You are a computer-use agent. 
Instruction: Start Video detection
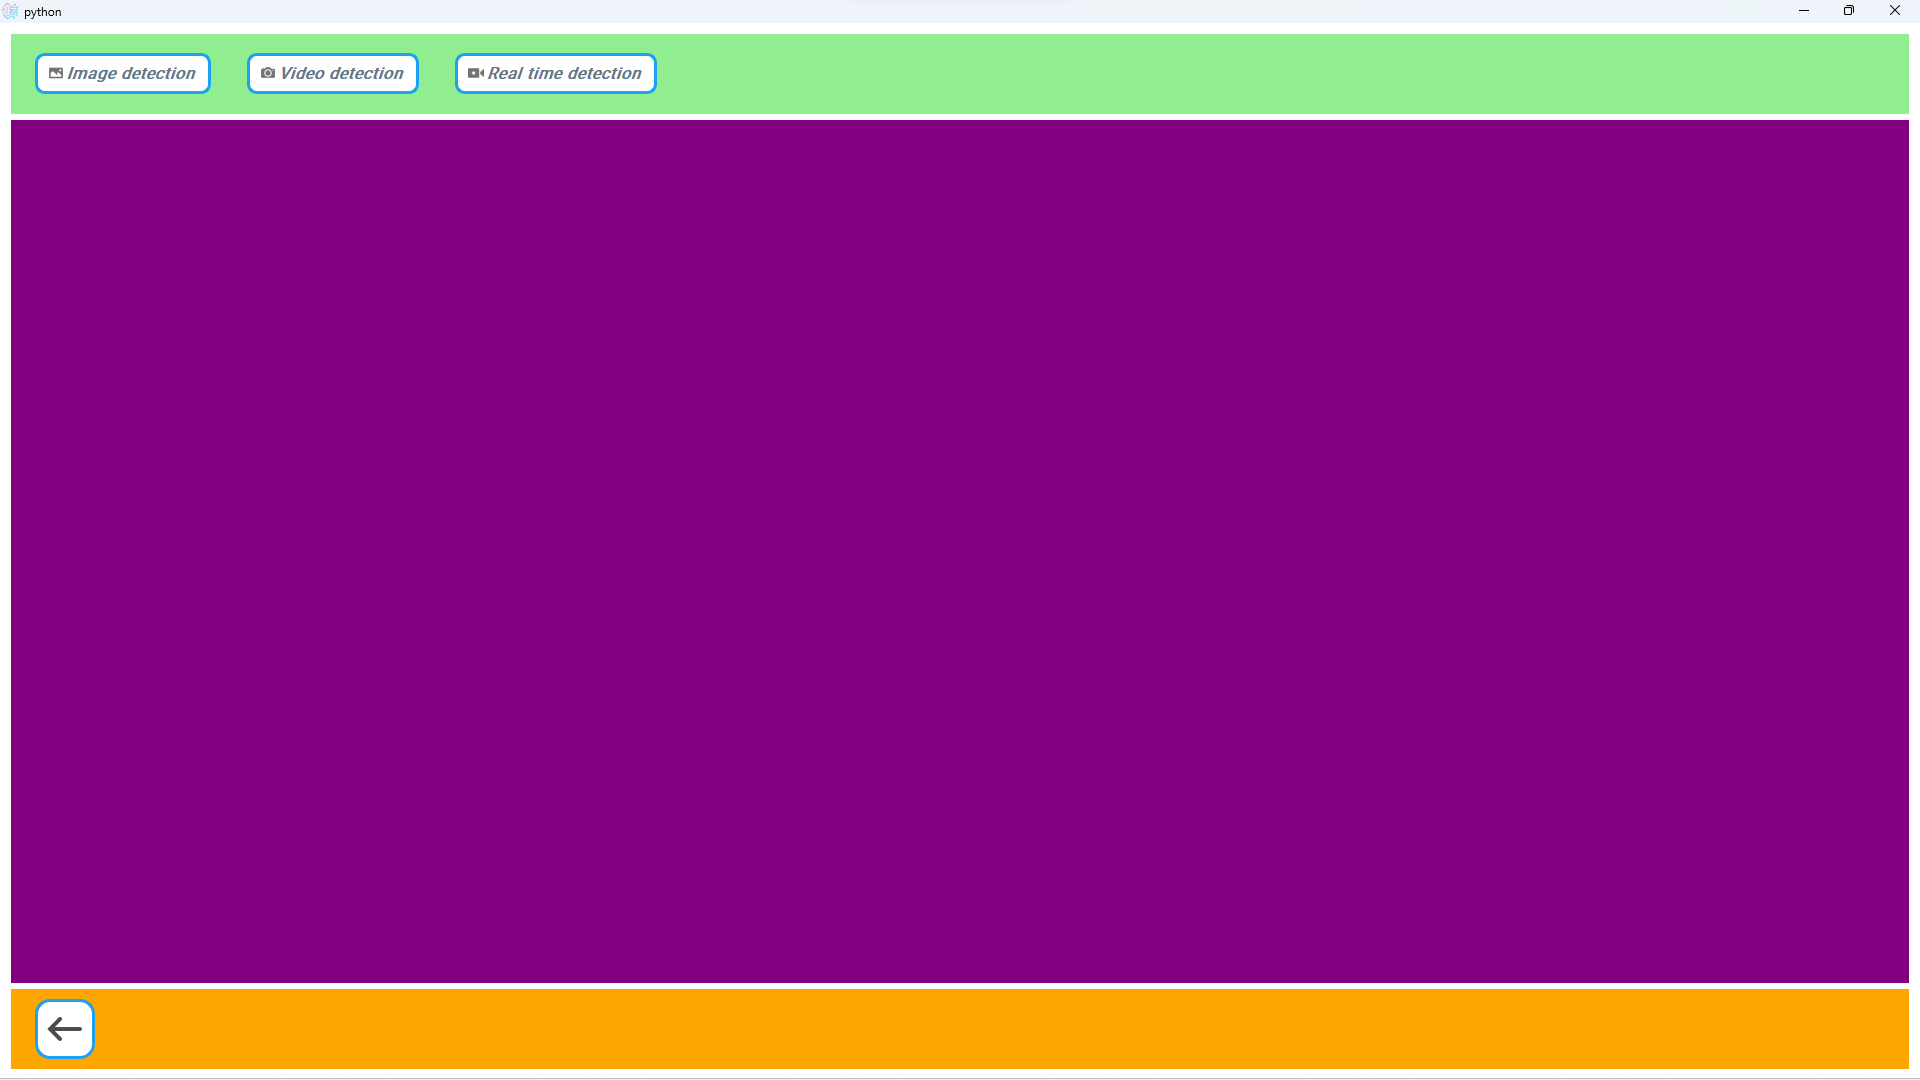pos(332,73)
